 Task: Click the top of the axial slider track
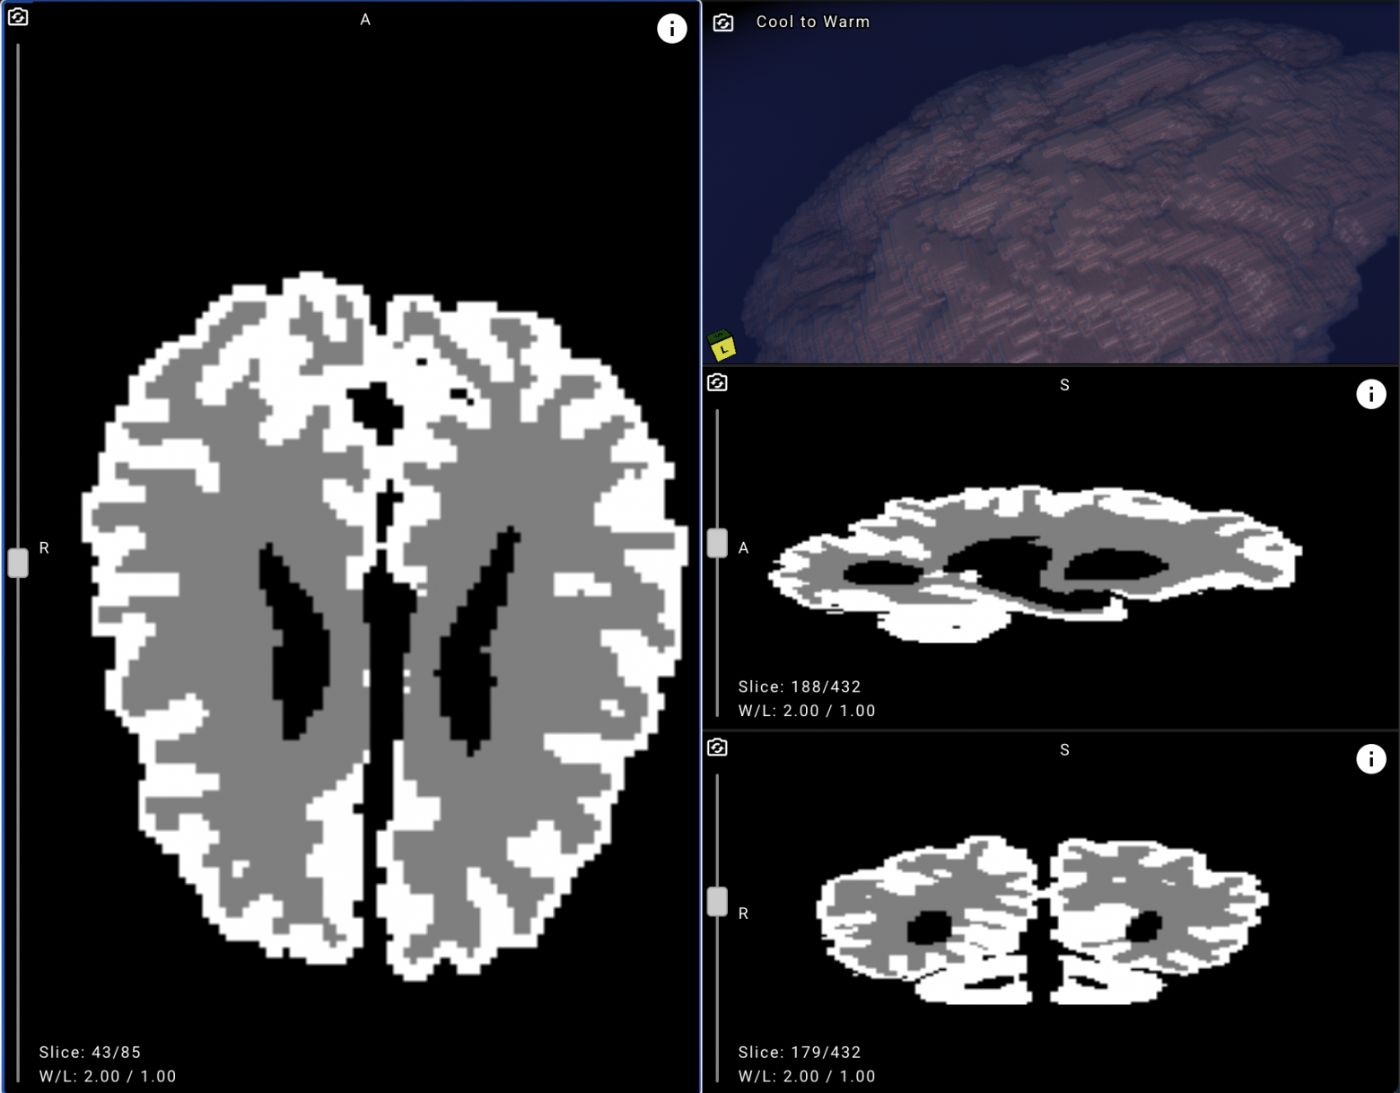coord(18,50)
